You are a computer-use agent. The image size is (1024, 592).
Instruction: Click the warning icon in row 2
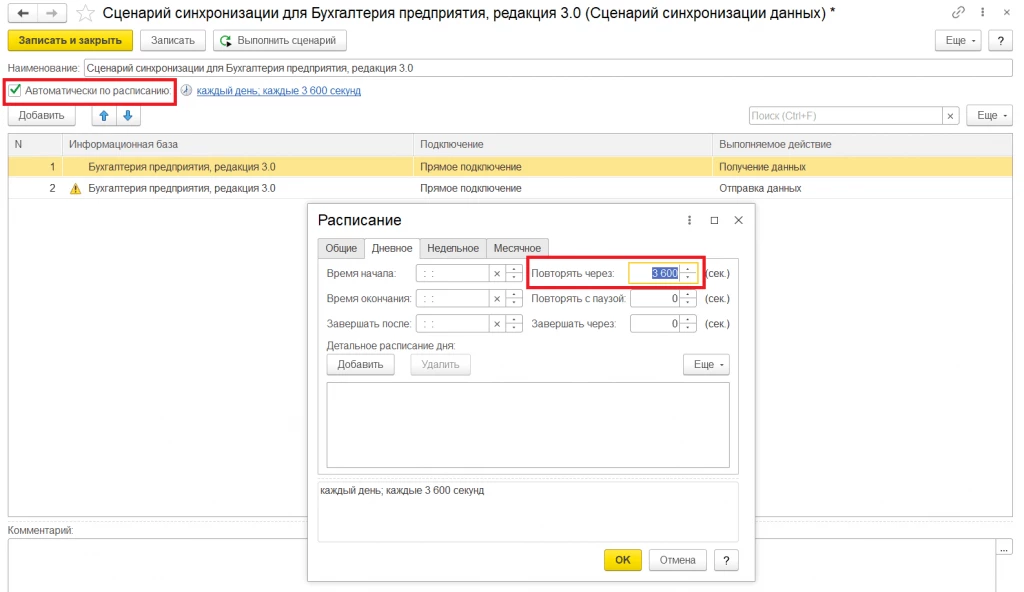[76, 188]
